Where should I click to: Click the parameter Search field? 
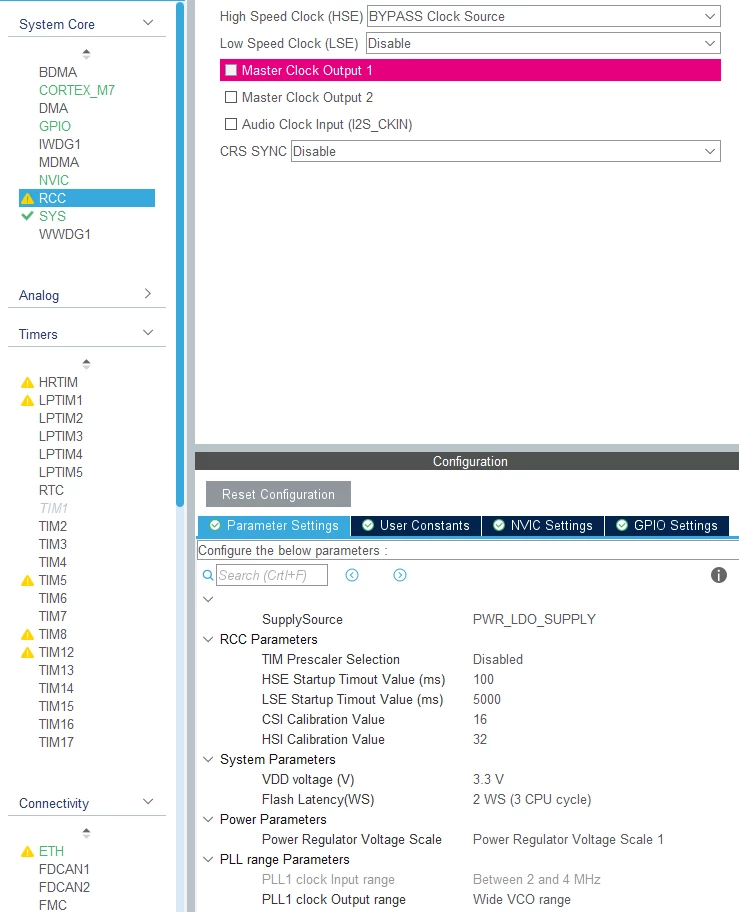click(272, 575)
